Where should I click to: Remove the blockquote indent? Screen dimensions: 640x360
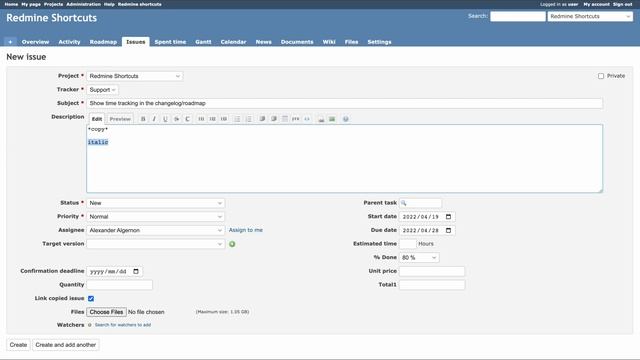(273, 119)
